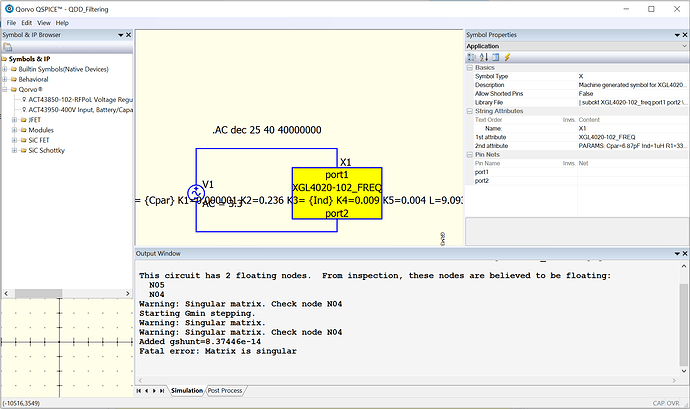Screen dimensions: 690x409
Task: Select ACT43850-102-RFPoL Voltage Regulator symbol
Action: tap(80, 99)
